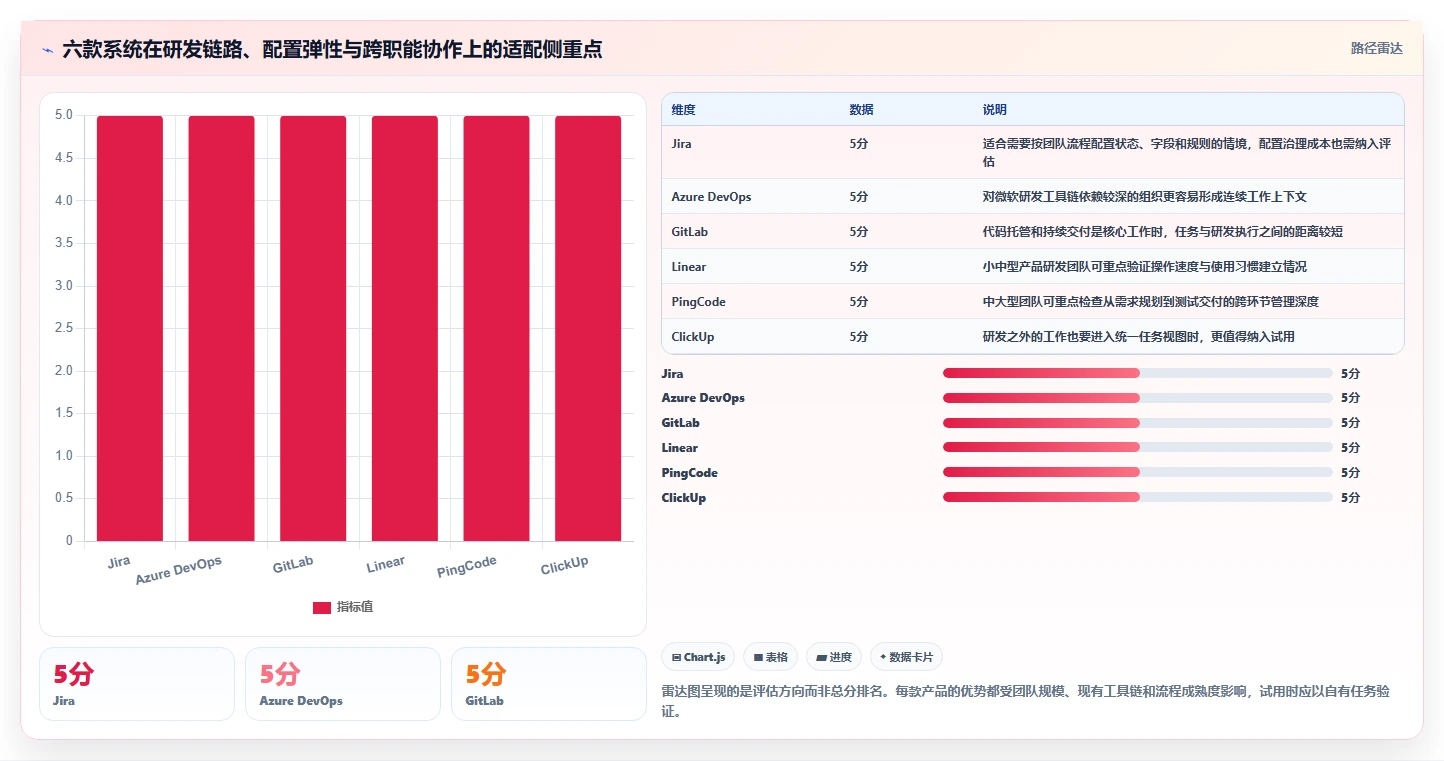Open the Azure DevOps 5分 data card
This screenshot has height=761, width=1444.
pos(343,684)
